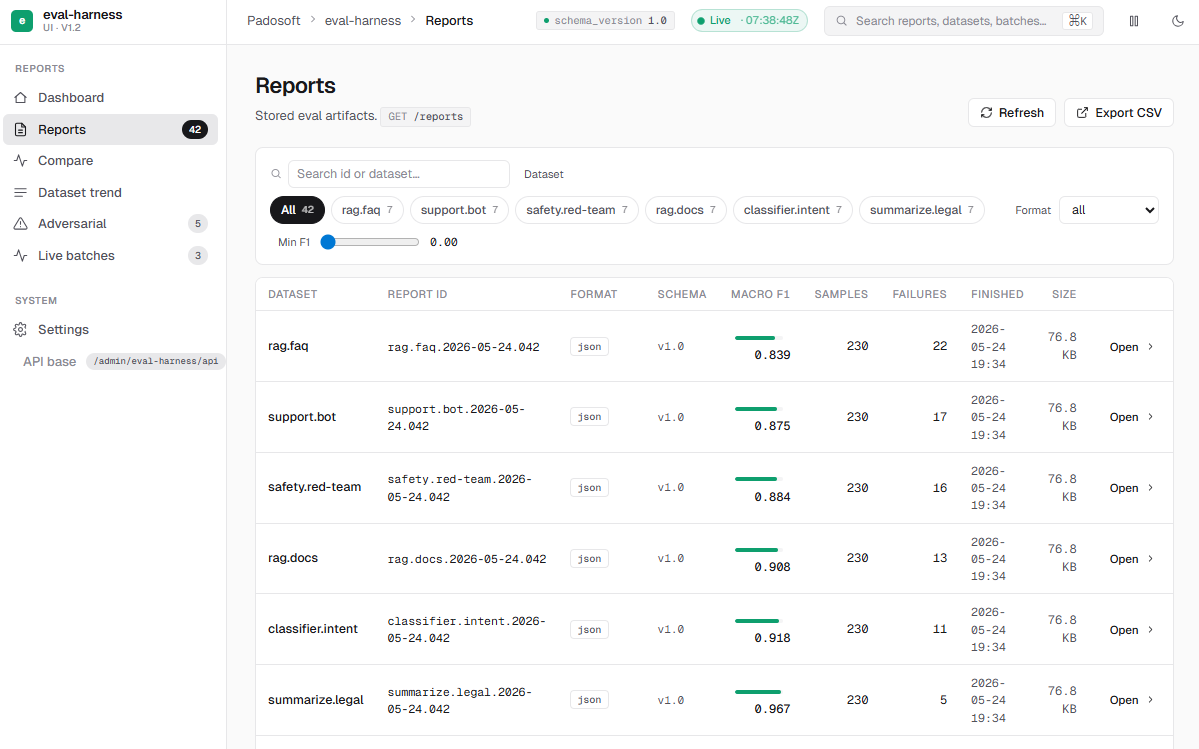The image size is (1199, 749).
Task: Filter by rag.faq dataset chip
Action: [x=367, y=210]
